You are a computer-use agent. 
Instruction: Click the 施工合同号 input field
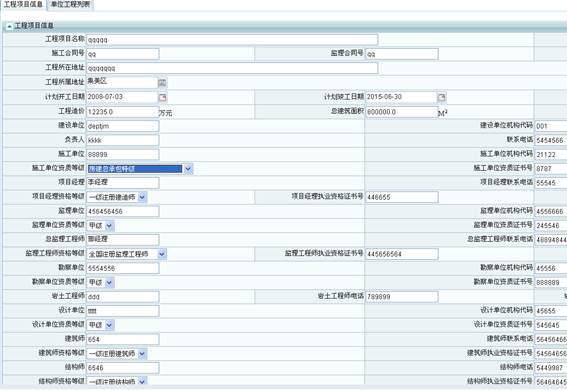(123, 54)
